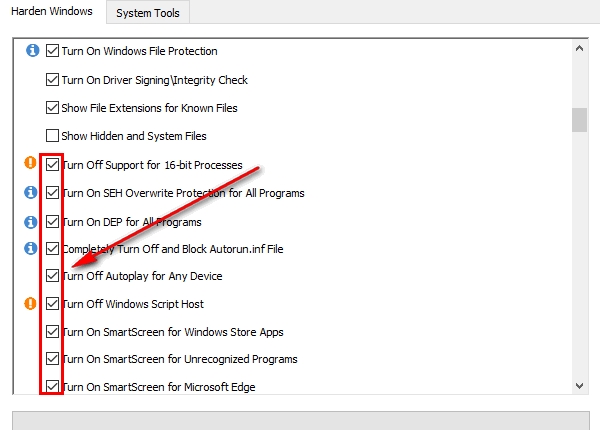The height and width of the screenshot is (430, 600).
Task: Click 'Turn Off Support for 16-bit Processes' label
Action: (152, 165)
